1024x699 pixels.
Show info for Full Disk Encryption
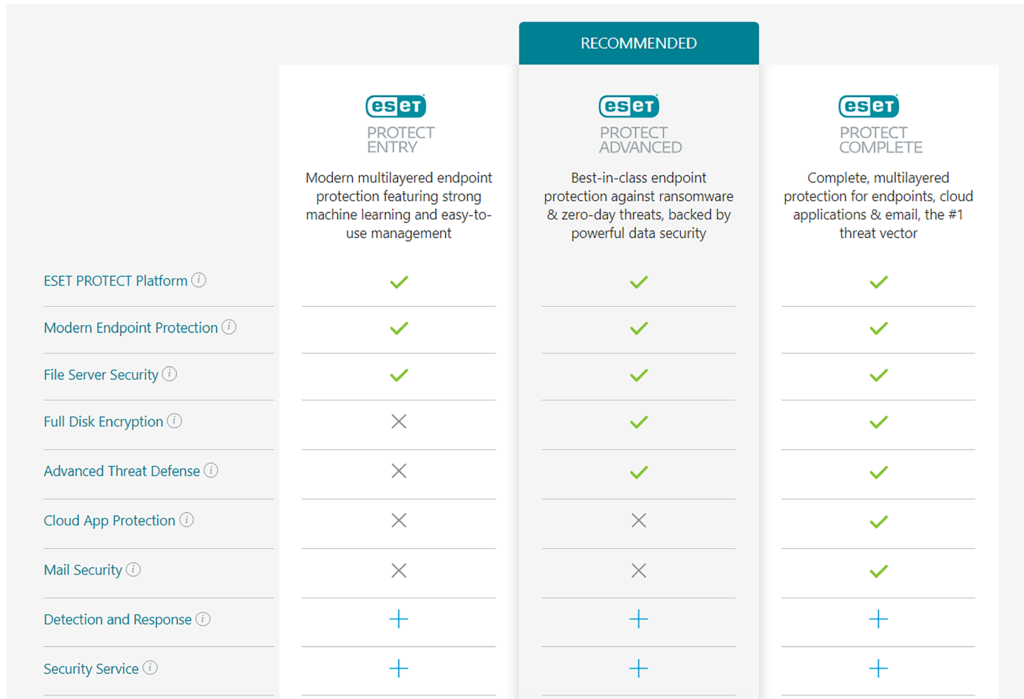[x=175, y=421]
